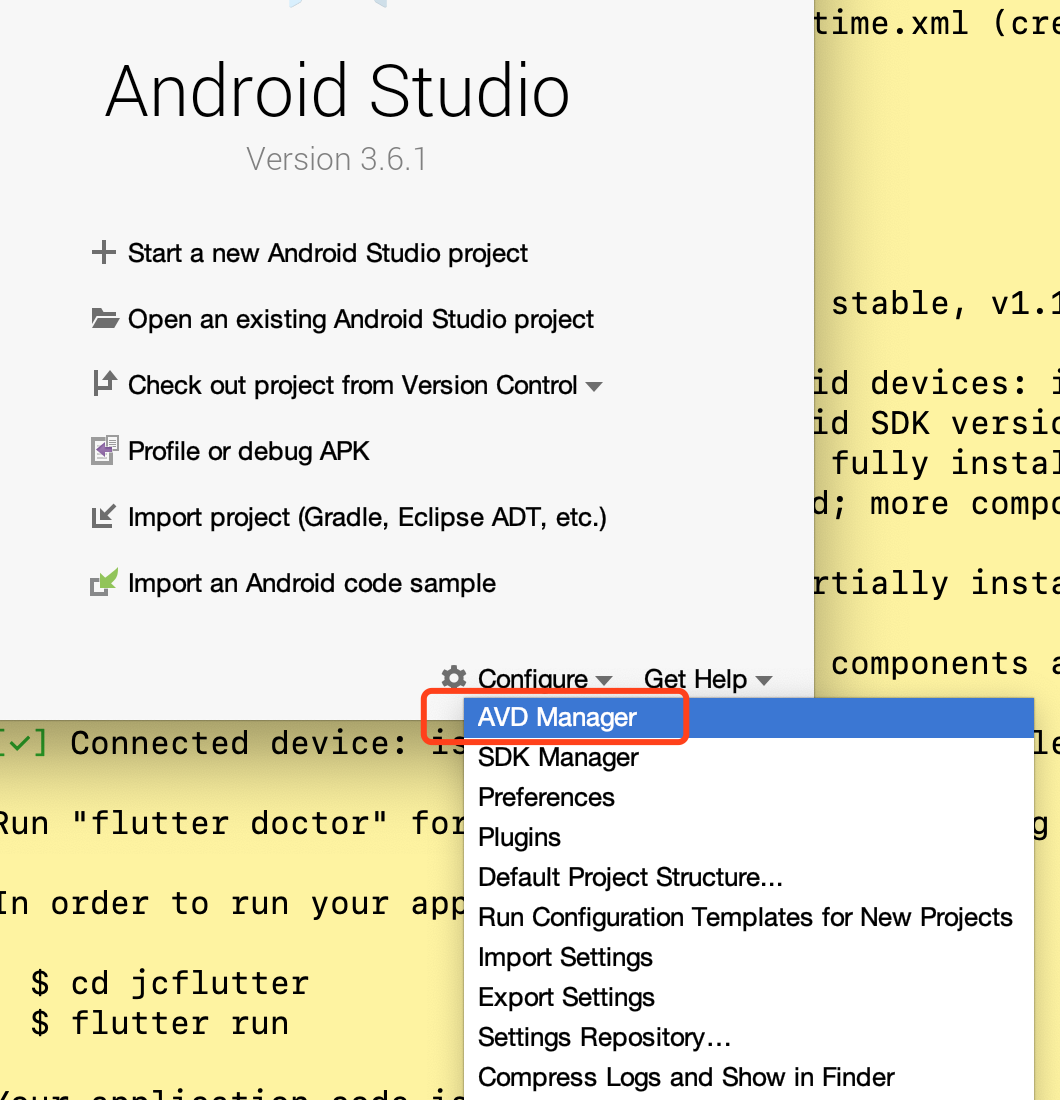Click 'fully instal' line in terminal
Screen dimensions: 1060x1100
pyautogui.click(x=945, y=464)
